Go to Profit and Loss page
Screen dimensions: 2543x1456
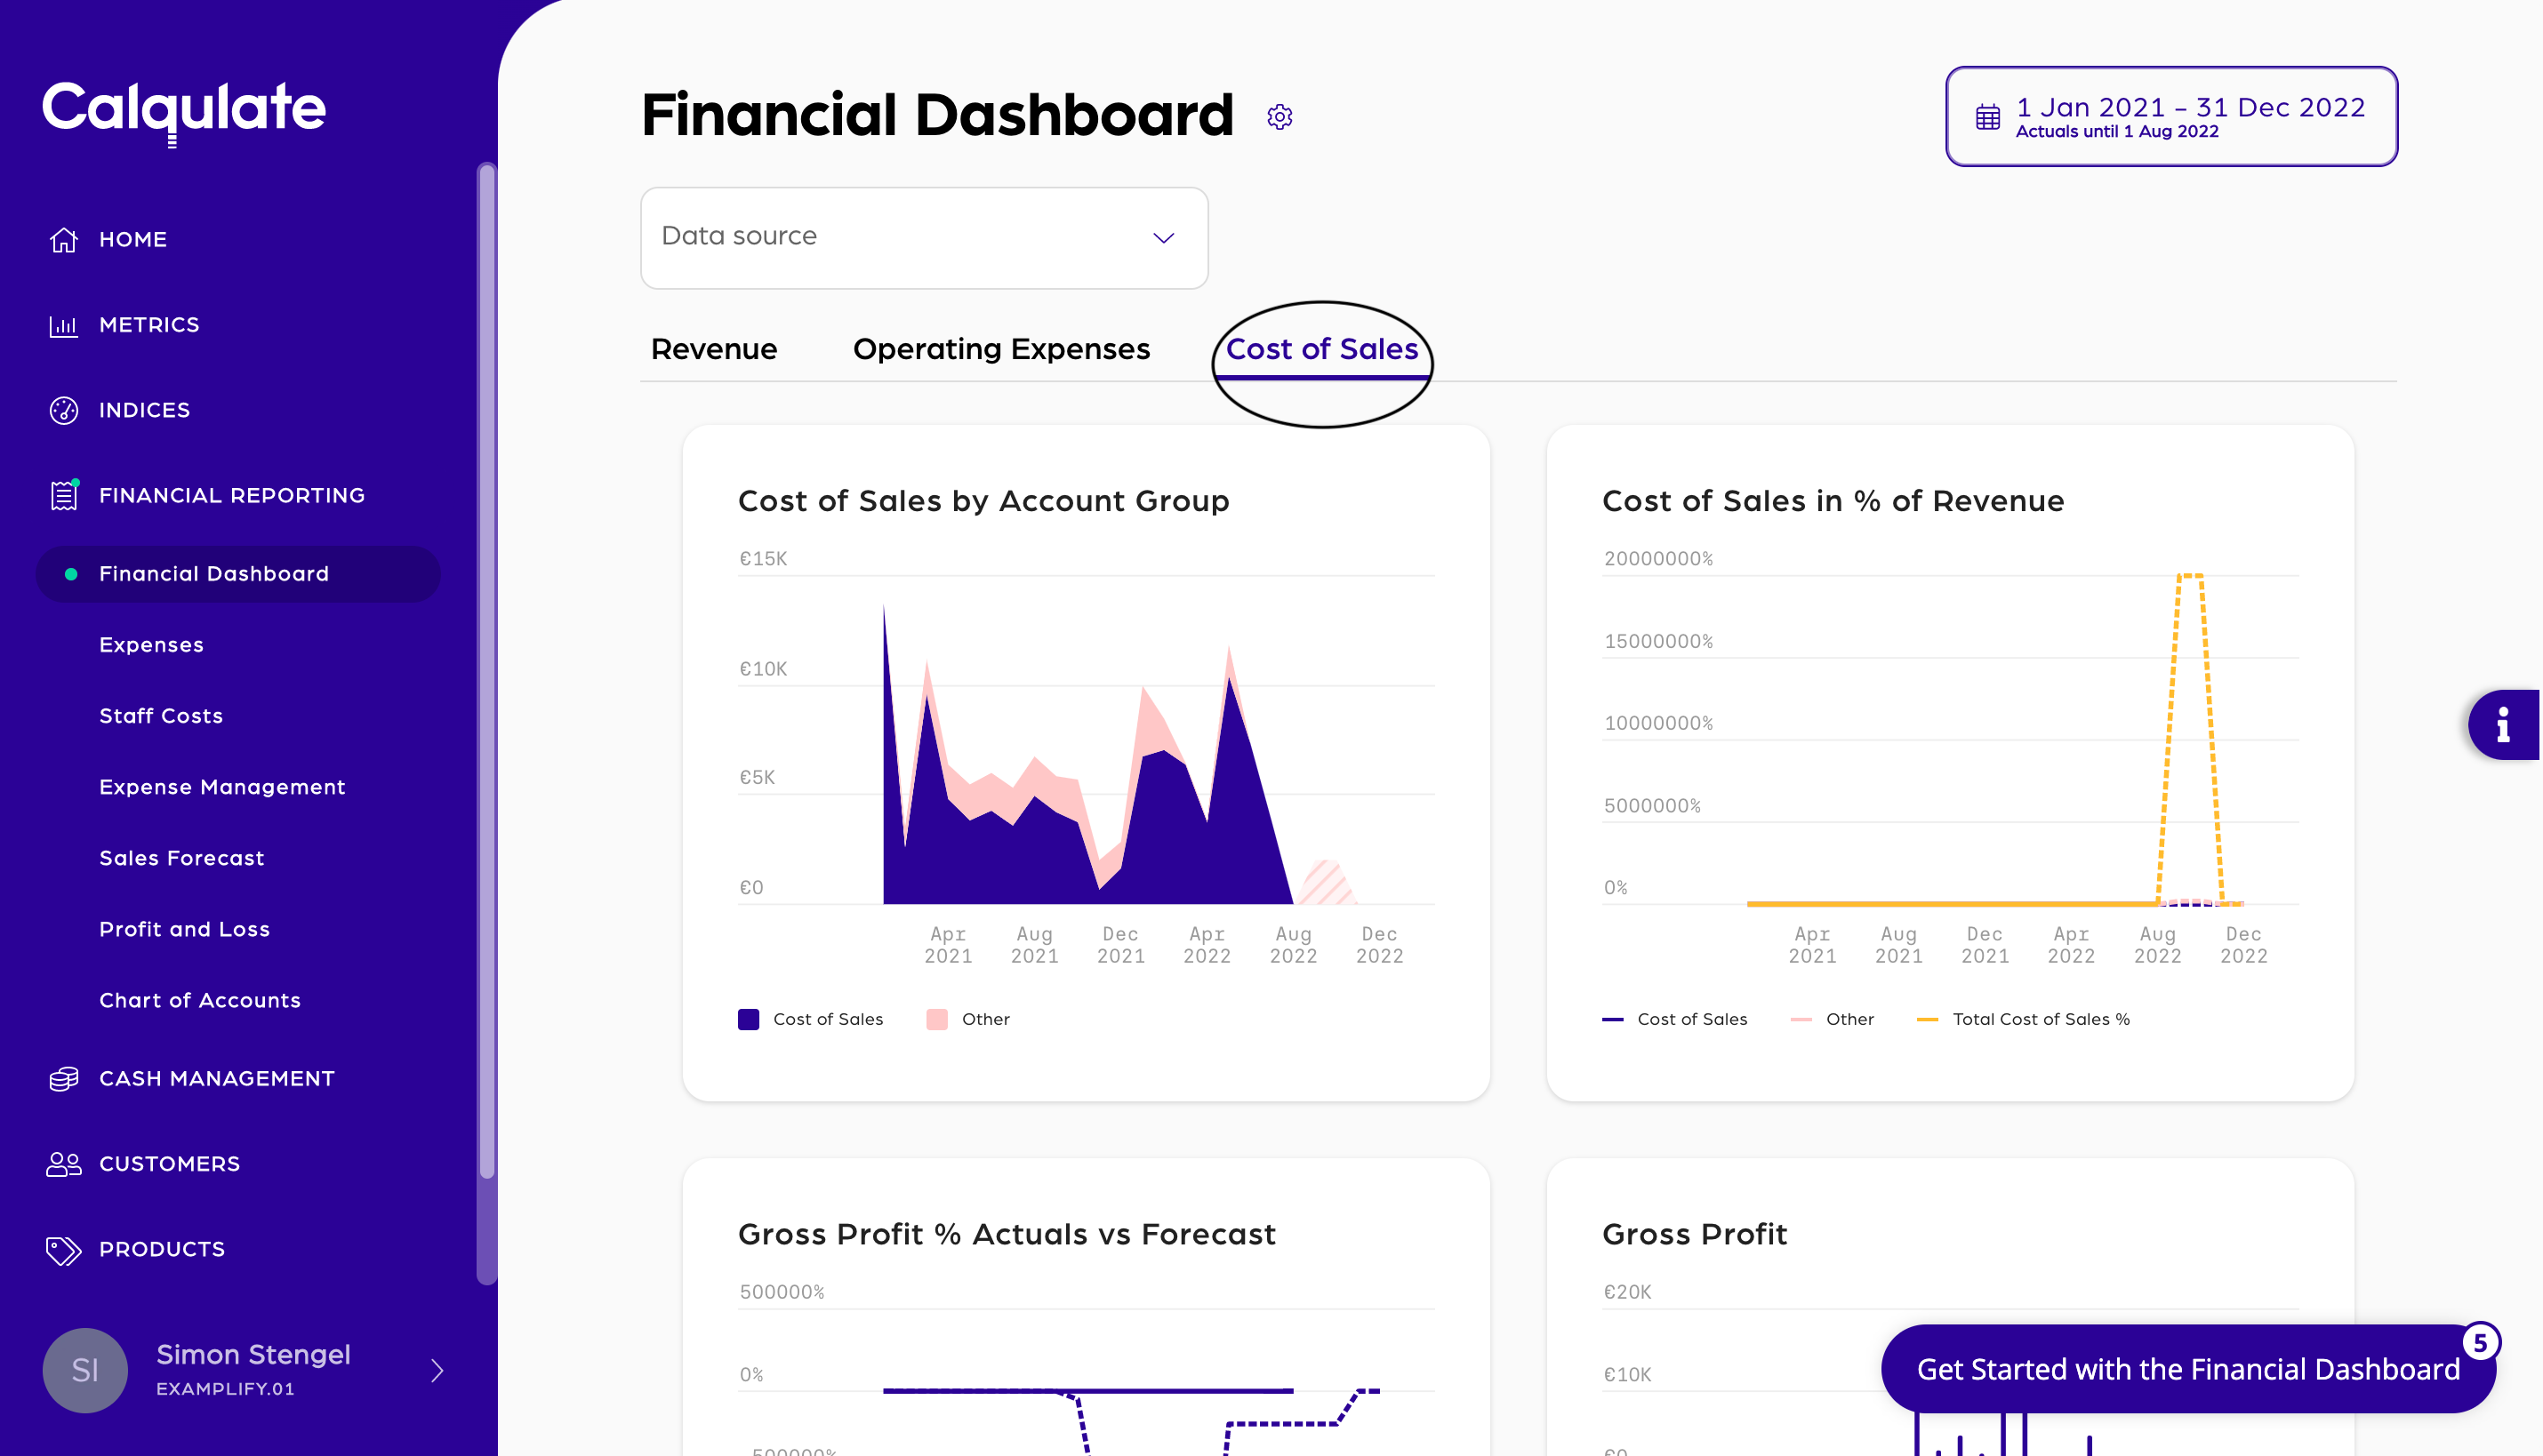pos(184,929)
